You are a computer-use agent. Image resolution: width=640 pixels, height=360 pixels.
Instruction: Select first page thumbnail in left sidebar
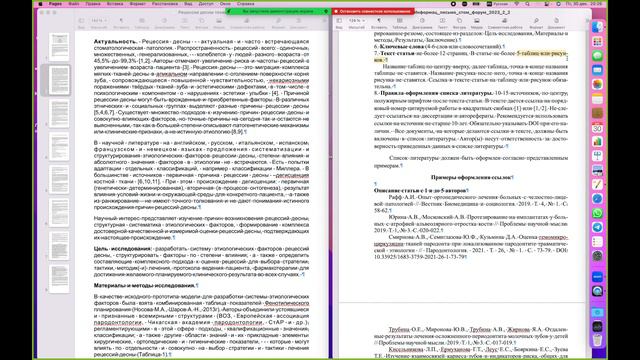60,47
